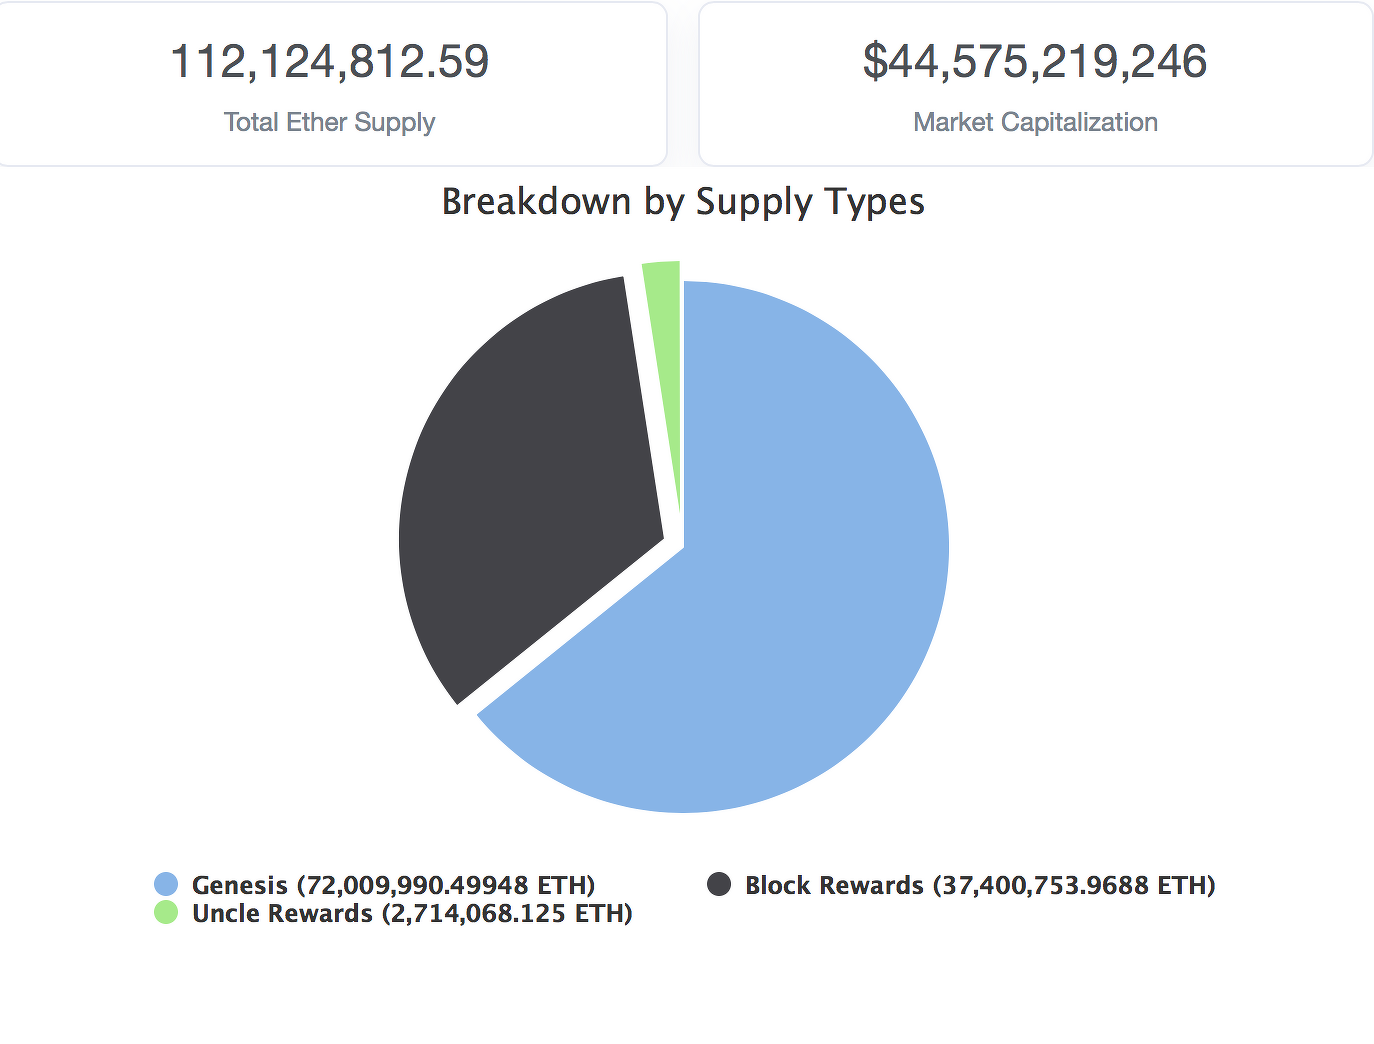
Task: Toggle Genesis series via its legend label
Action: [393, 885]
